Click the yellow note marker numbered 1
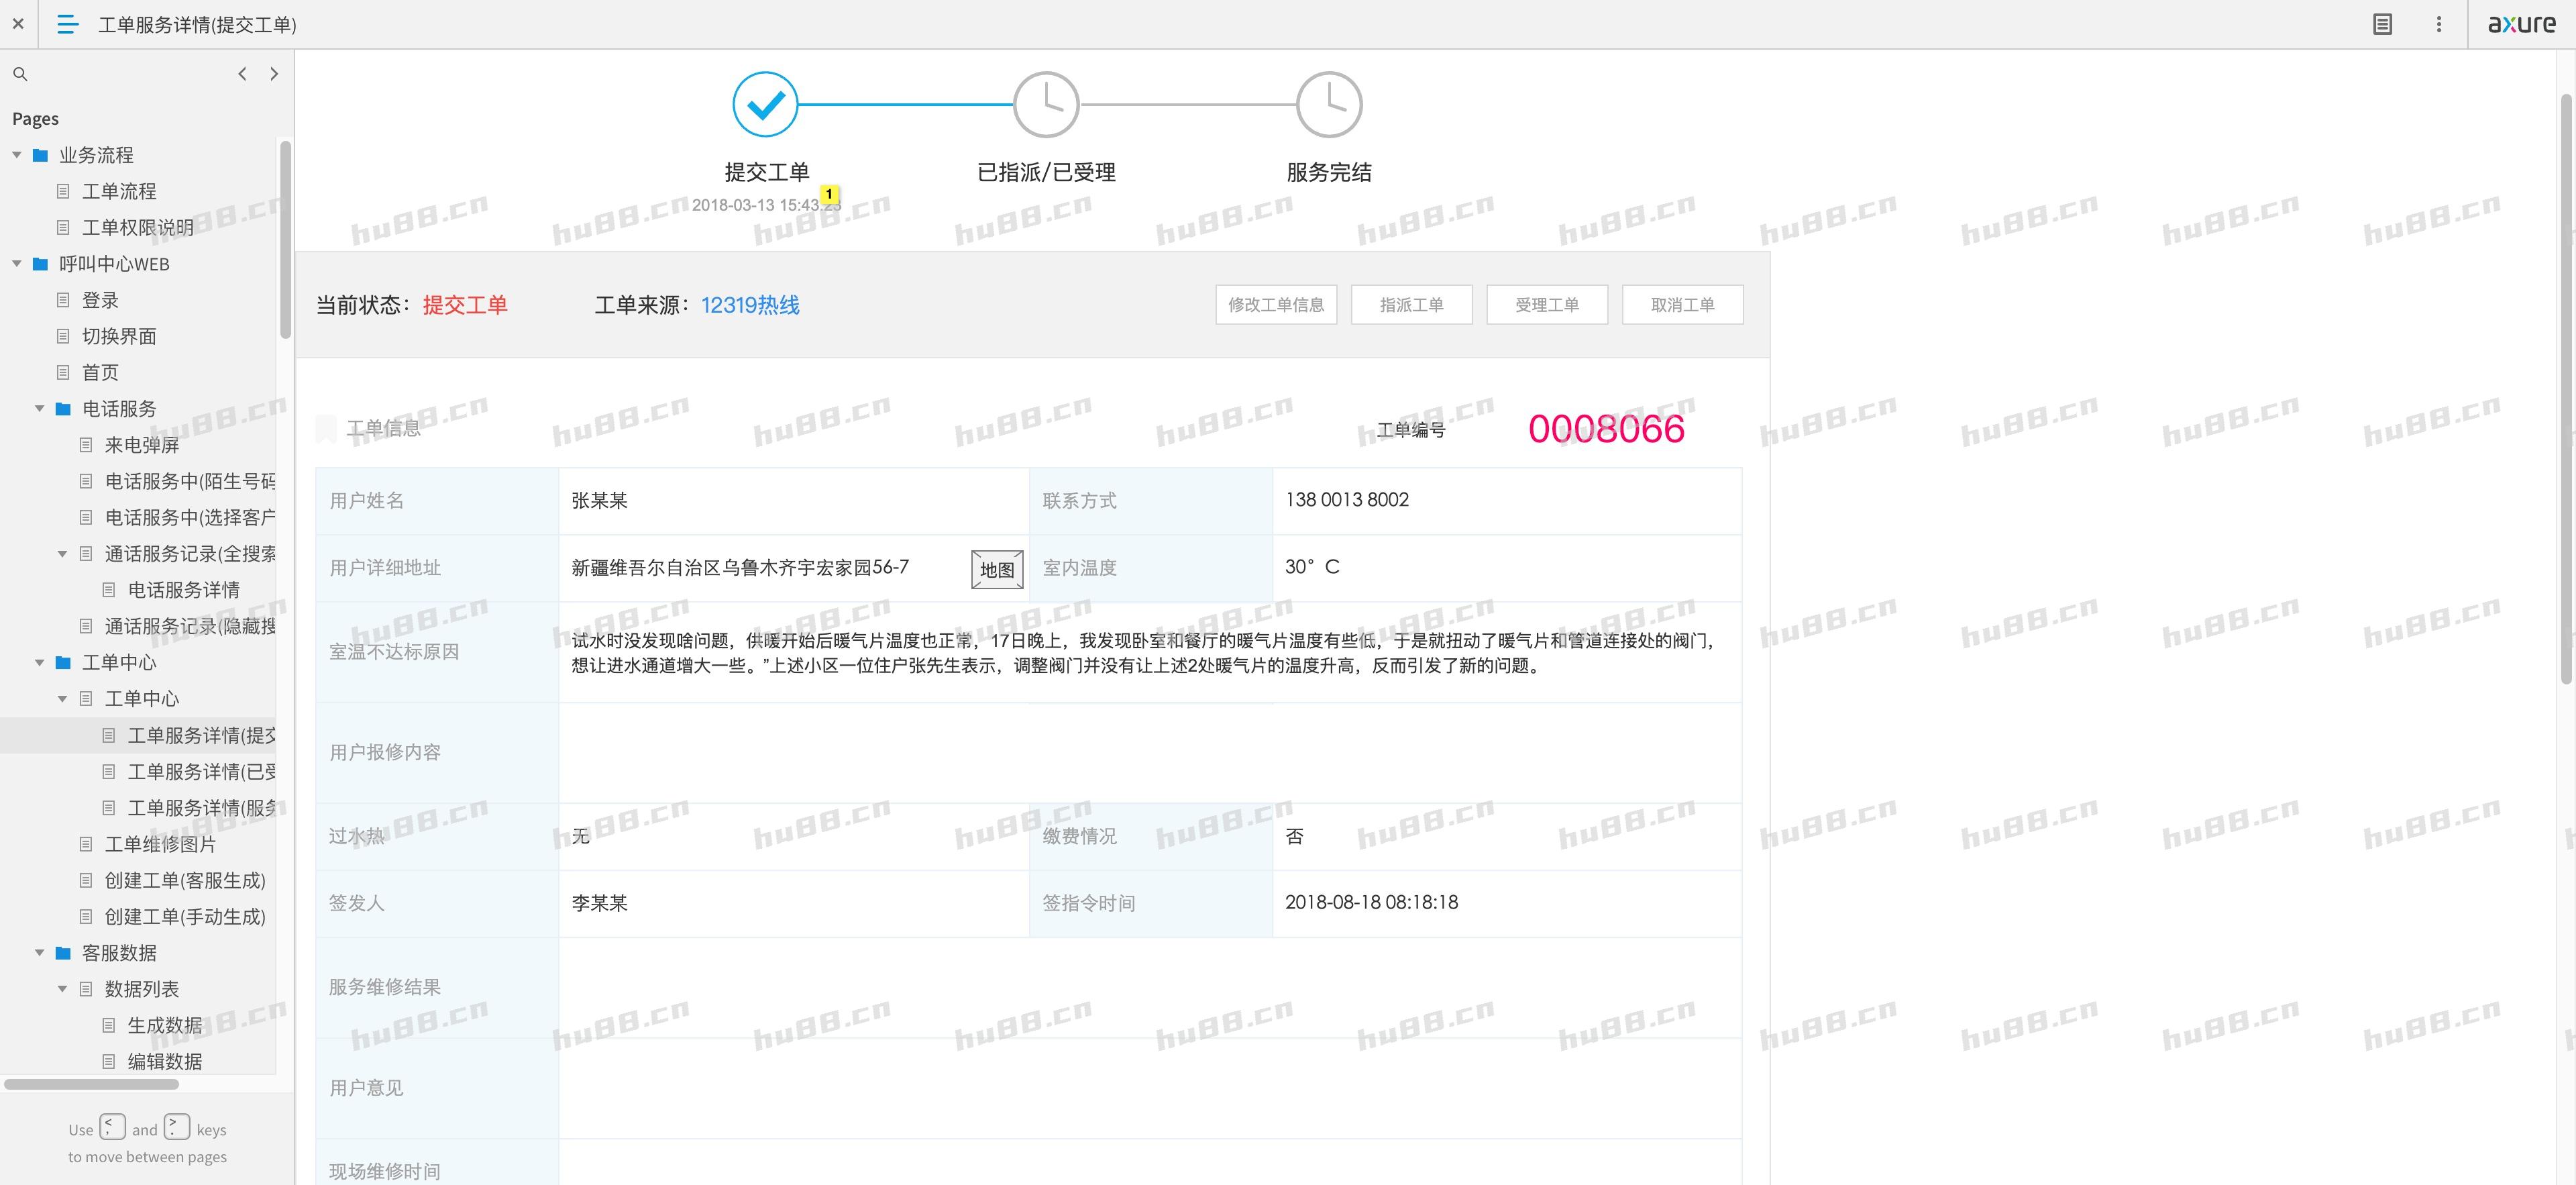Viewport: 2576px width, 1185px height. pos(829,194)
